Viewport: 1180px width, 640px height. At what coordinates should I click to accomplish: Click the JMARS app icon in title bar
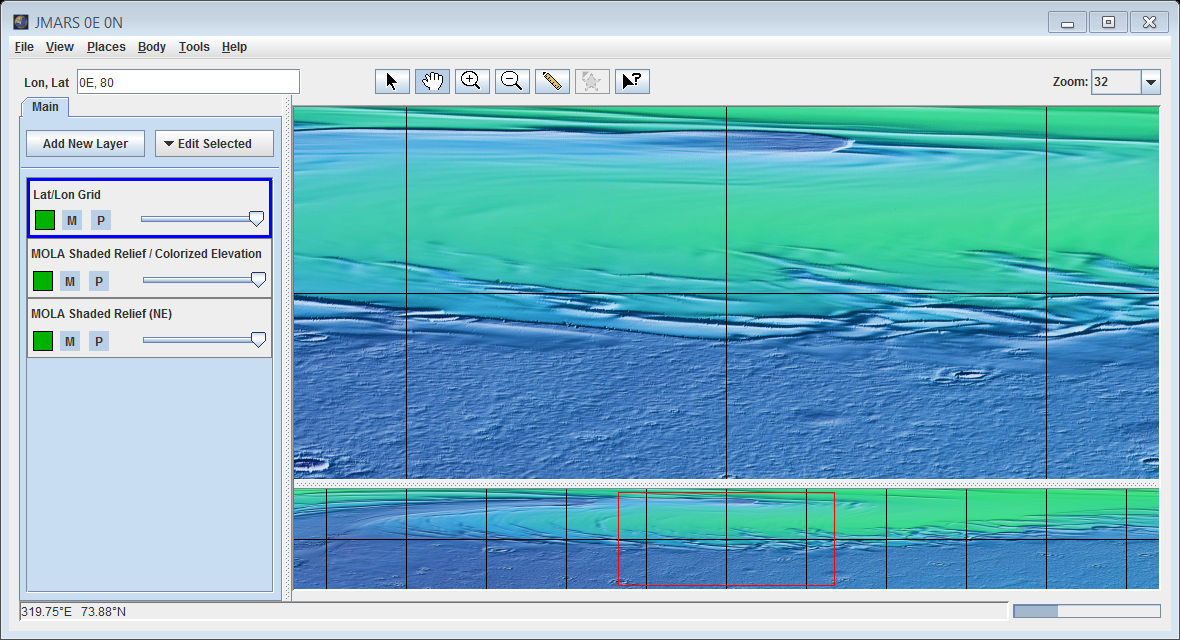pos(21,22)
